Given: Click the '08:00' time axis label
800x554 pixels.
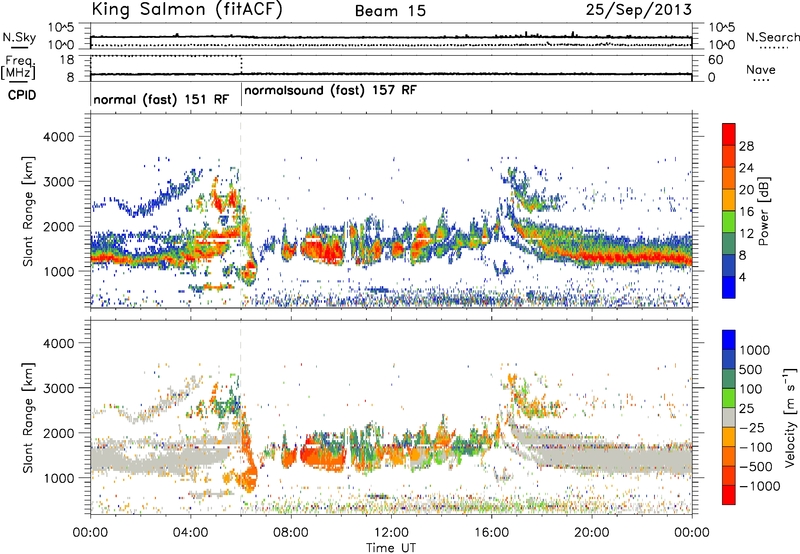Looking at the screenshot, I should (x=290, y=533).
